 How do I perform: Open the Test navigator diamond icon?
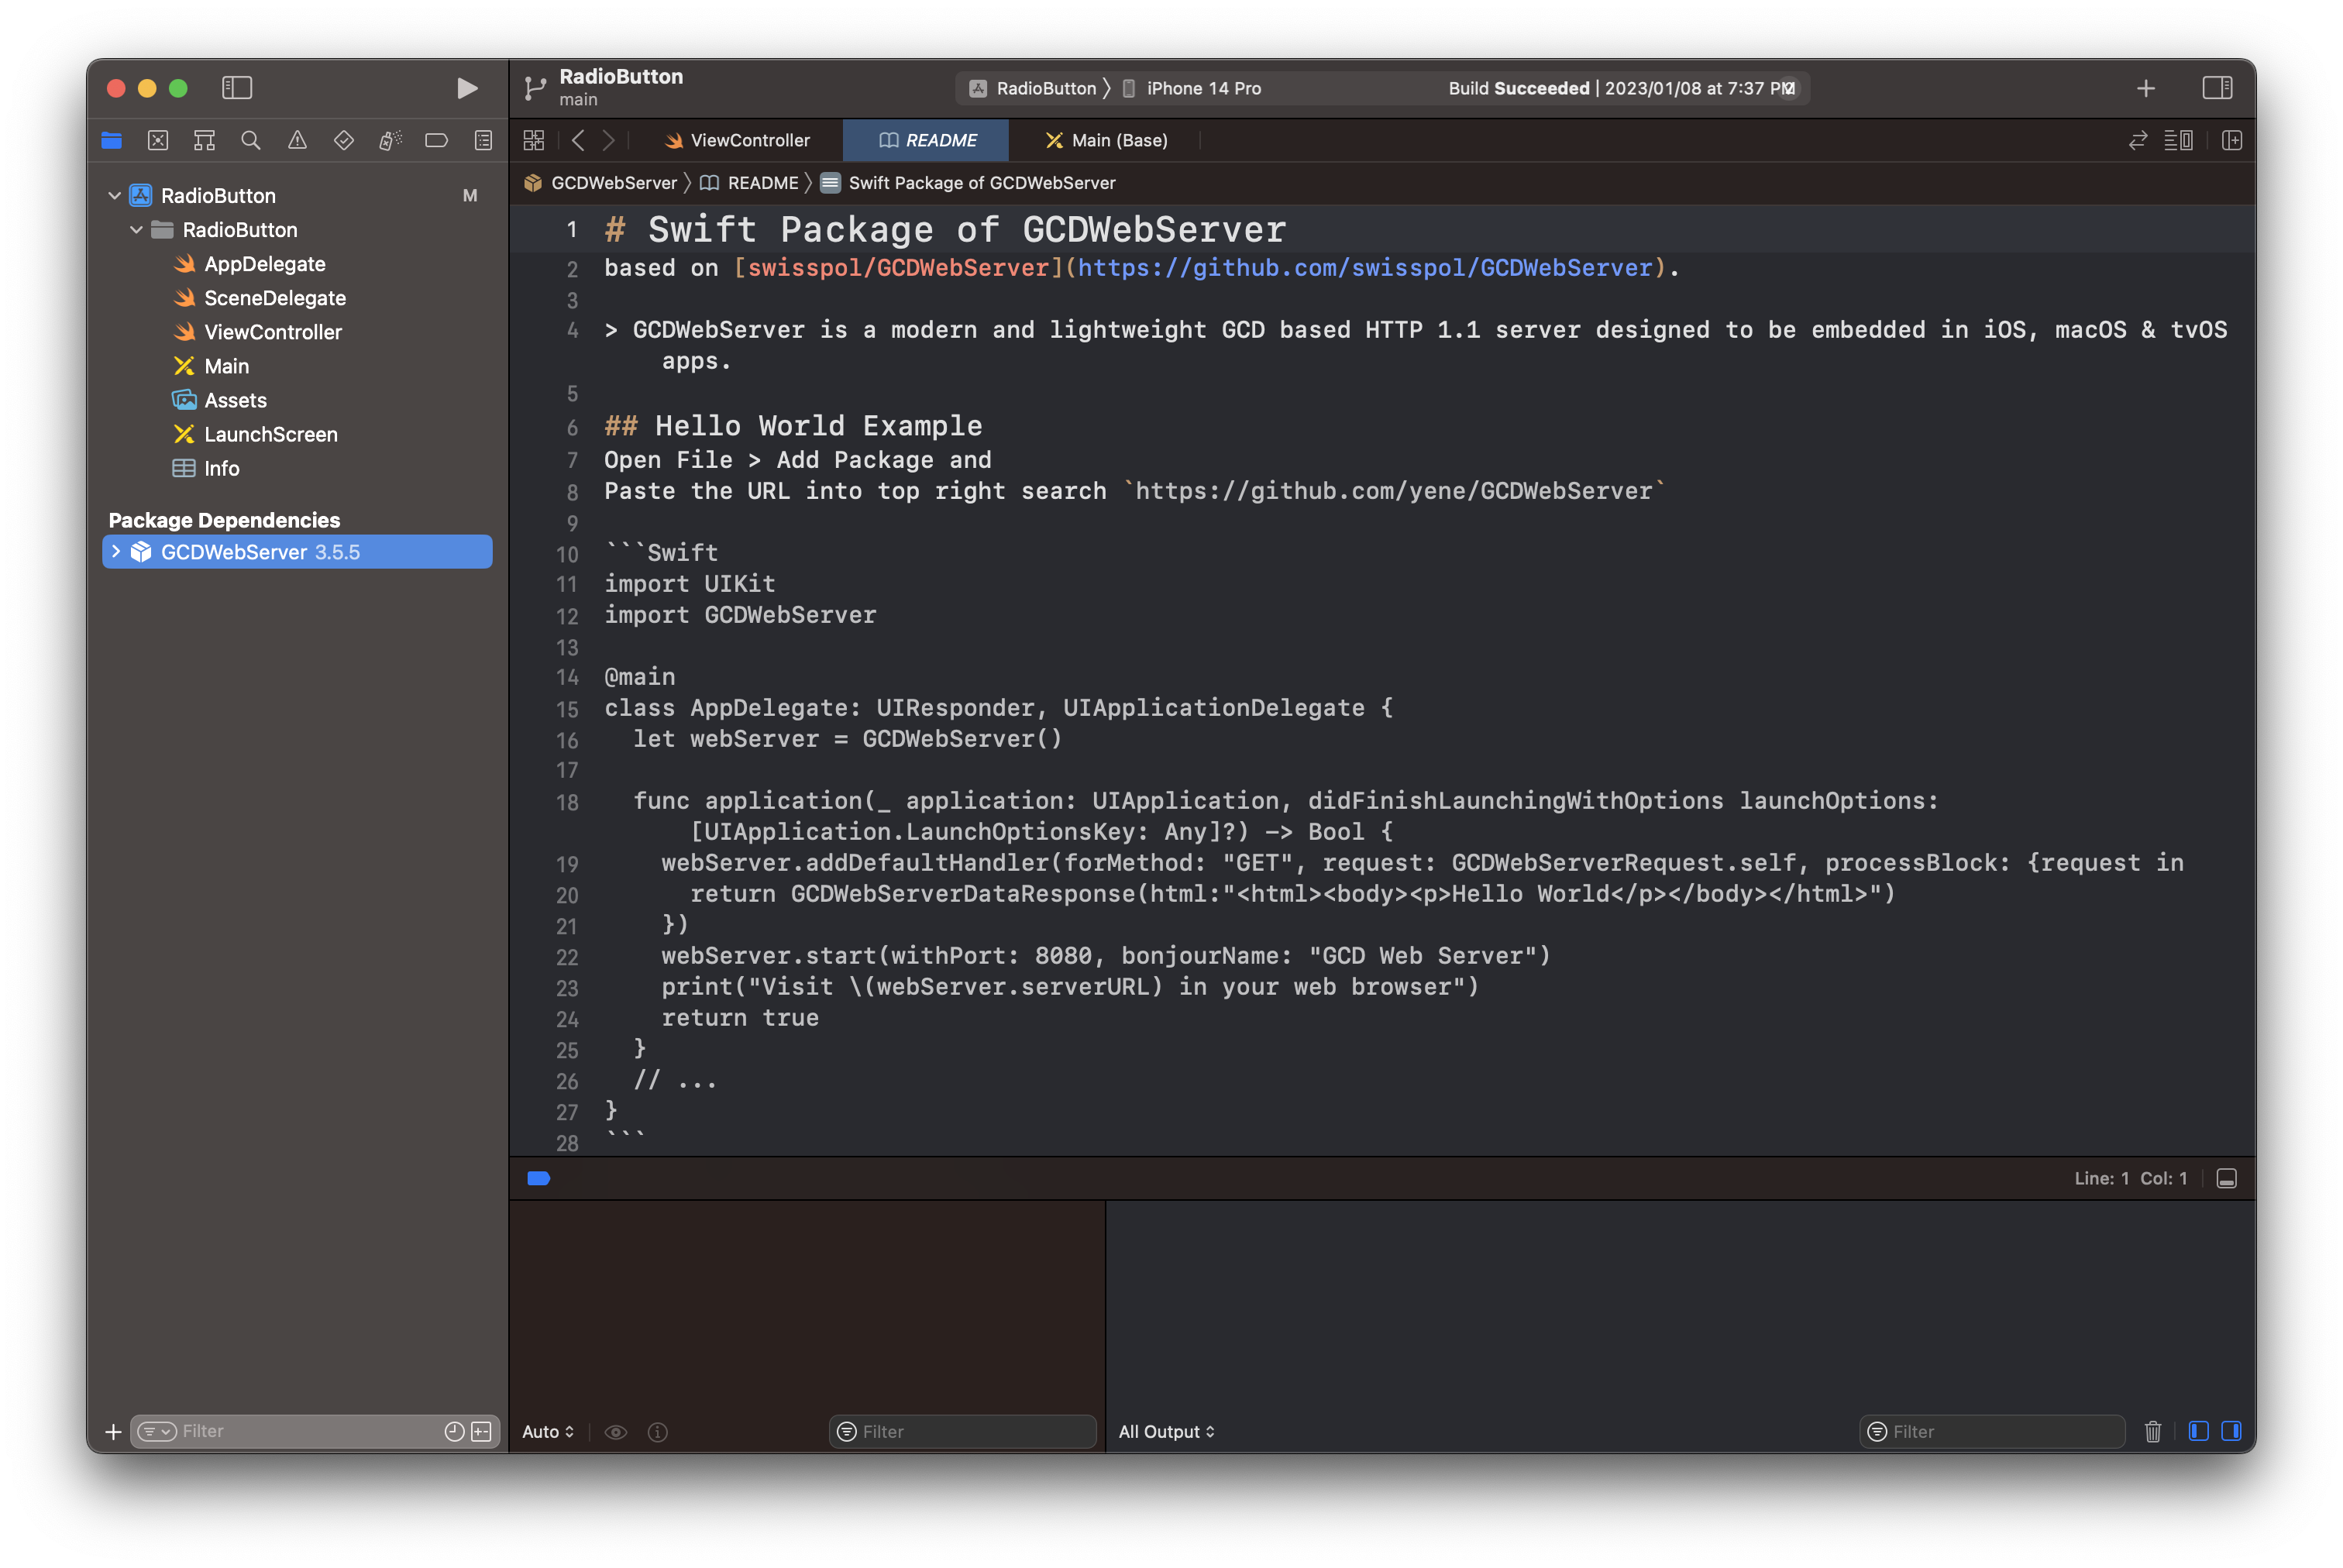[343, 140]
